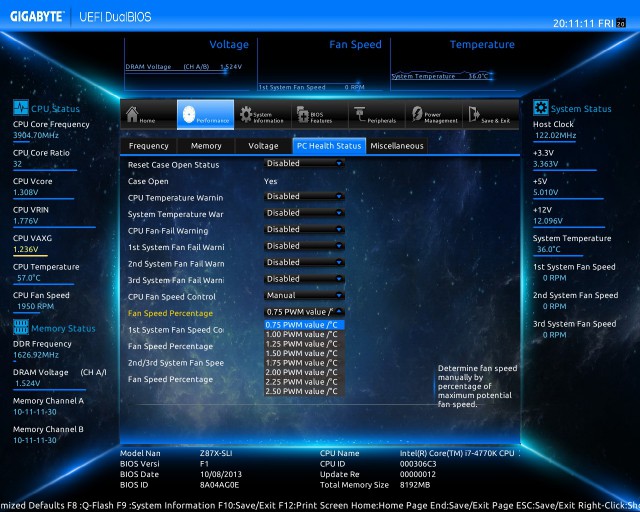The width and height of the screenshot is (640, 512).
Task: Switch to the Voltage tab
Action: 263,146
